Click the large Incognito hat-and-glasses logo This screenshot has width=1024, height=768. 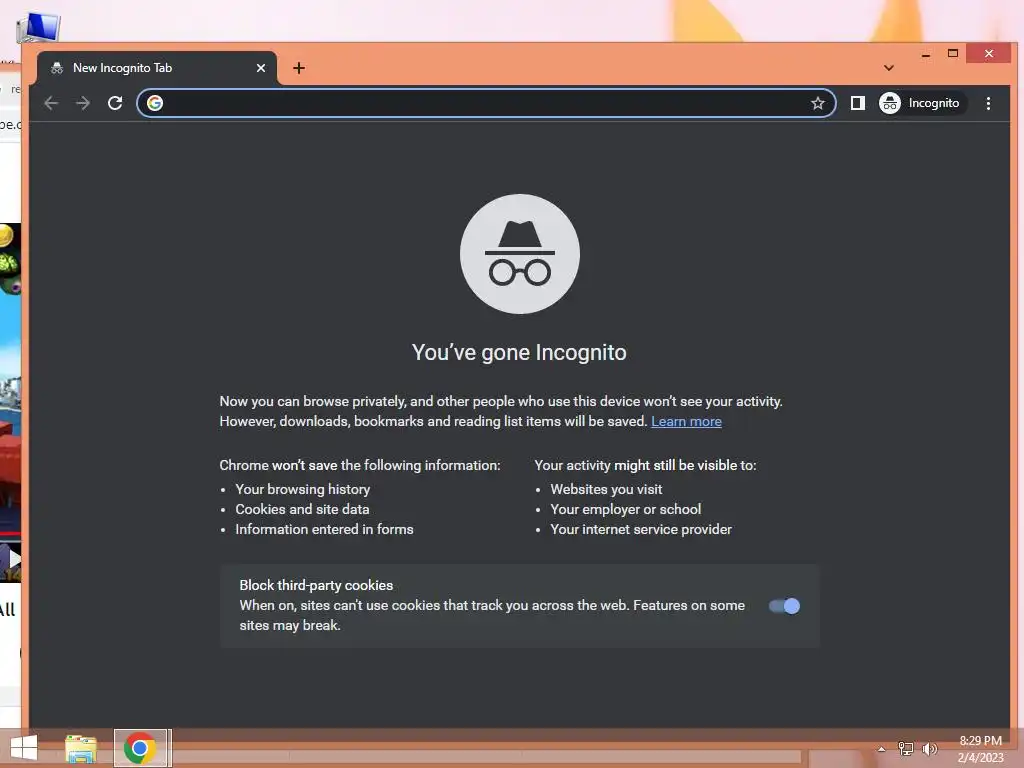[x=520, y=254]
